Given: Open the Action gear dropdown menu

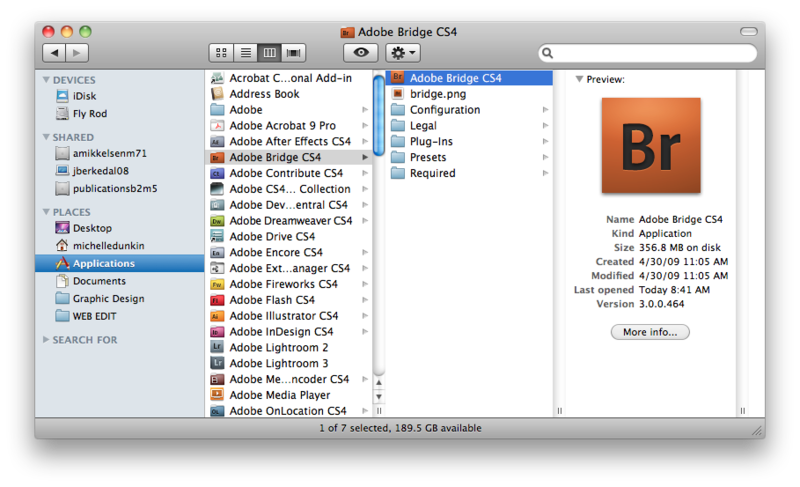Looking at the screenshot, I should [403, 52].
